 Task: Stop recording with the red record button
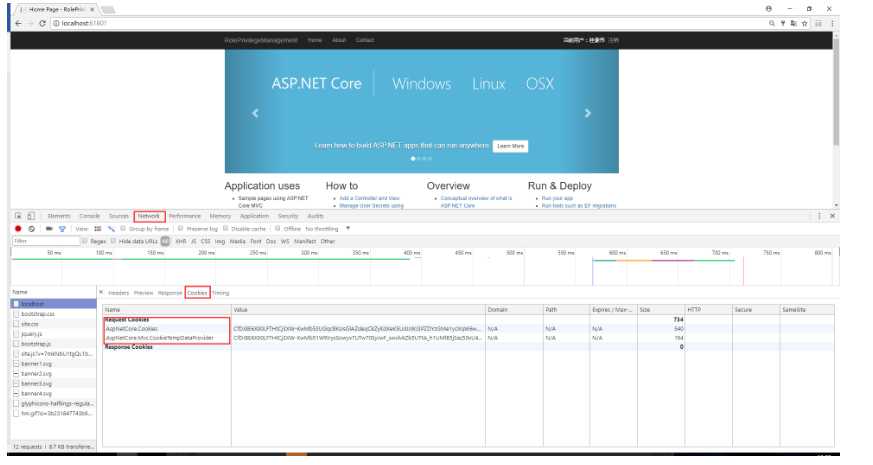[x=18, y=229]
